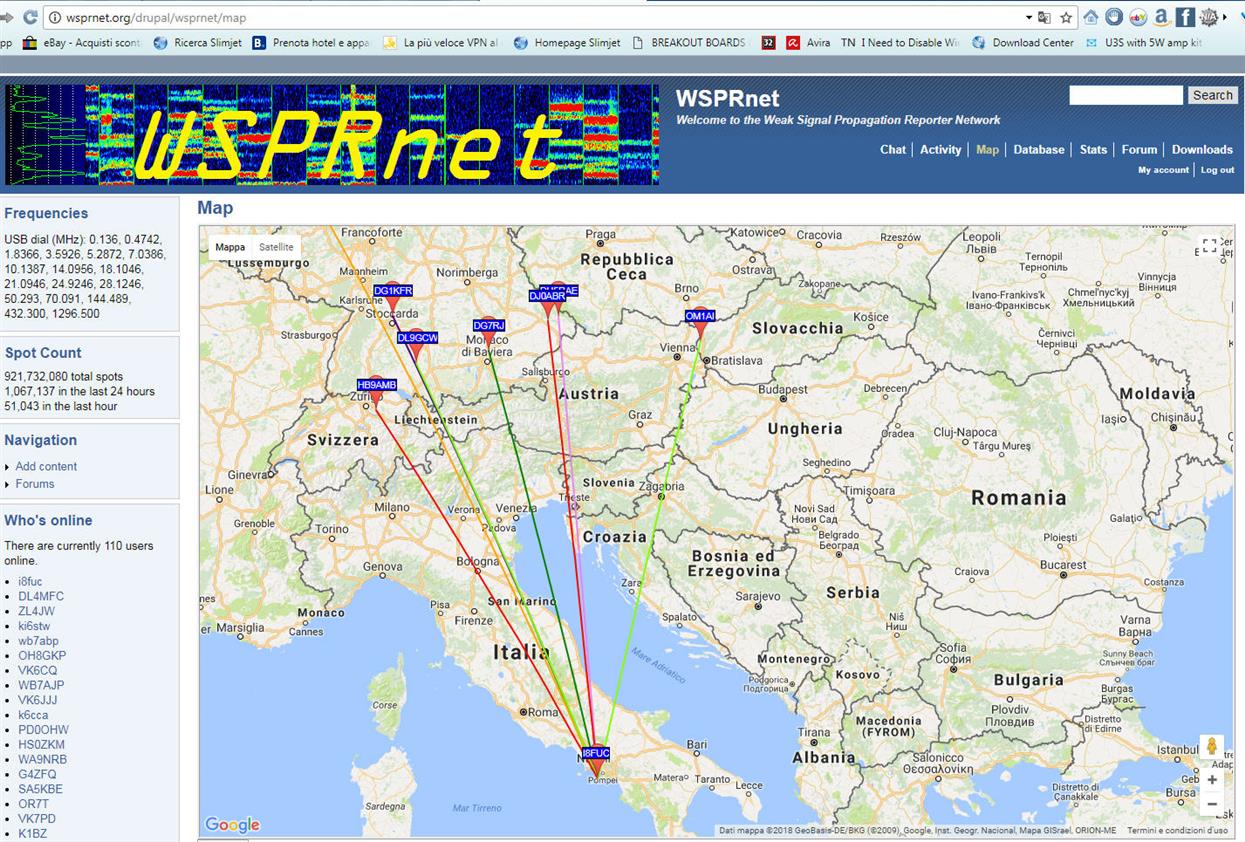Open user WA9NRB profile link
Image resolution: width=1245 pixels, height=842 pixels.
42,759
